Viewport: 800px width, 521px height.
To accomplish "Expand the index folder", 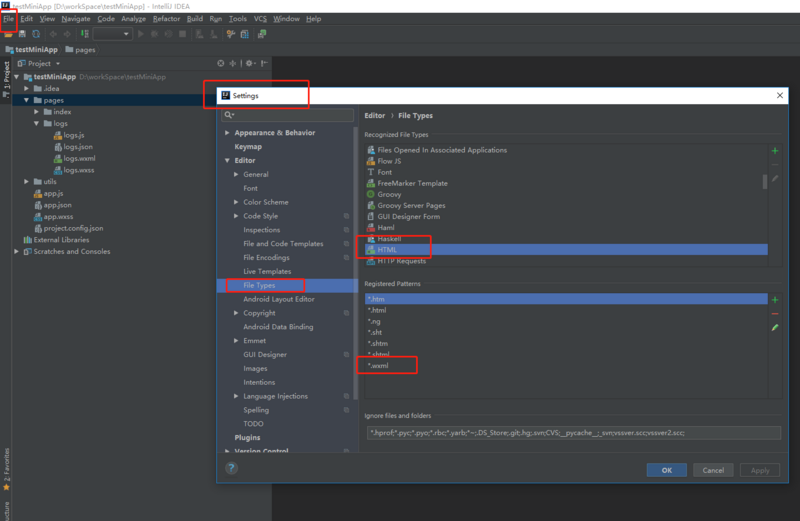I will click(x=37, y=112).
